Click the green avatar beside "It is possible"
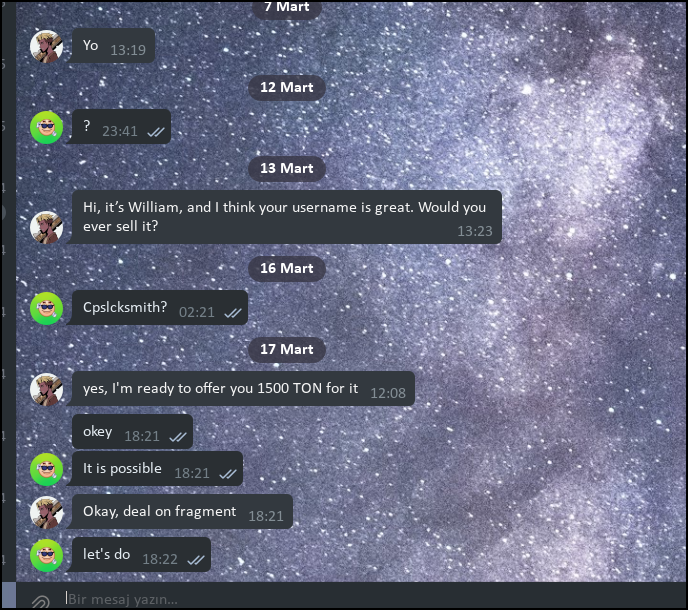Screen dimensions: 688x610 coord(46,469)
